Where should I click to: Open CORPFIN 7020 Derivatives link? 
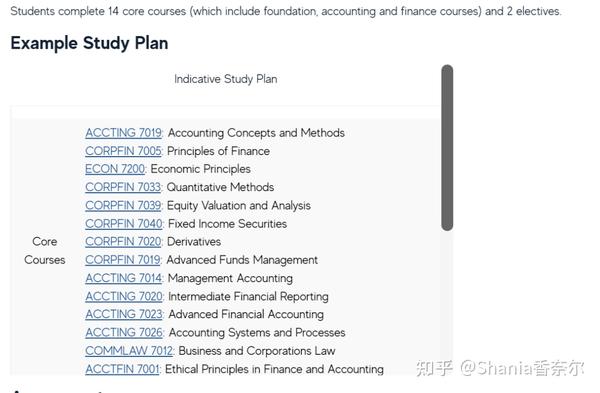123,241
